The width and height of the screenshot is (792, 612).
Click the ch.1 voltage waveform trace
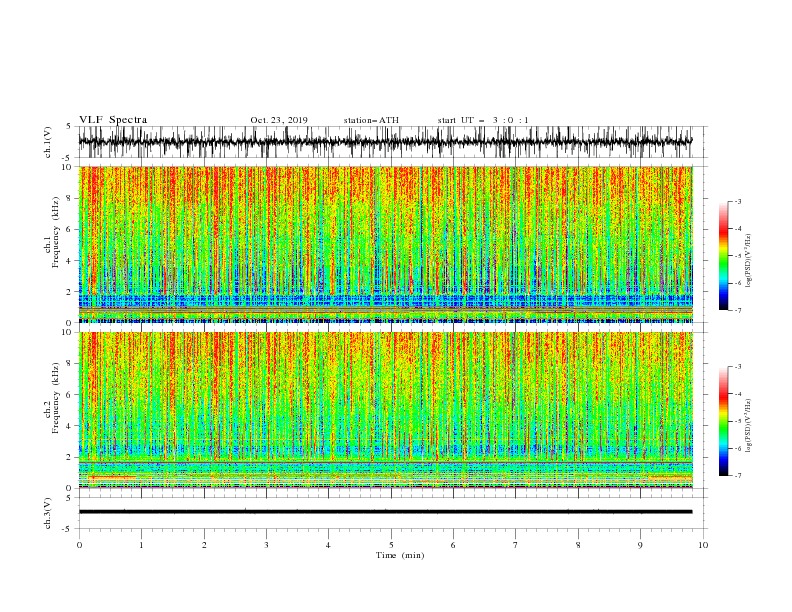(x=385, y=141)
